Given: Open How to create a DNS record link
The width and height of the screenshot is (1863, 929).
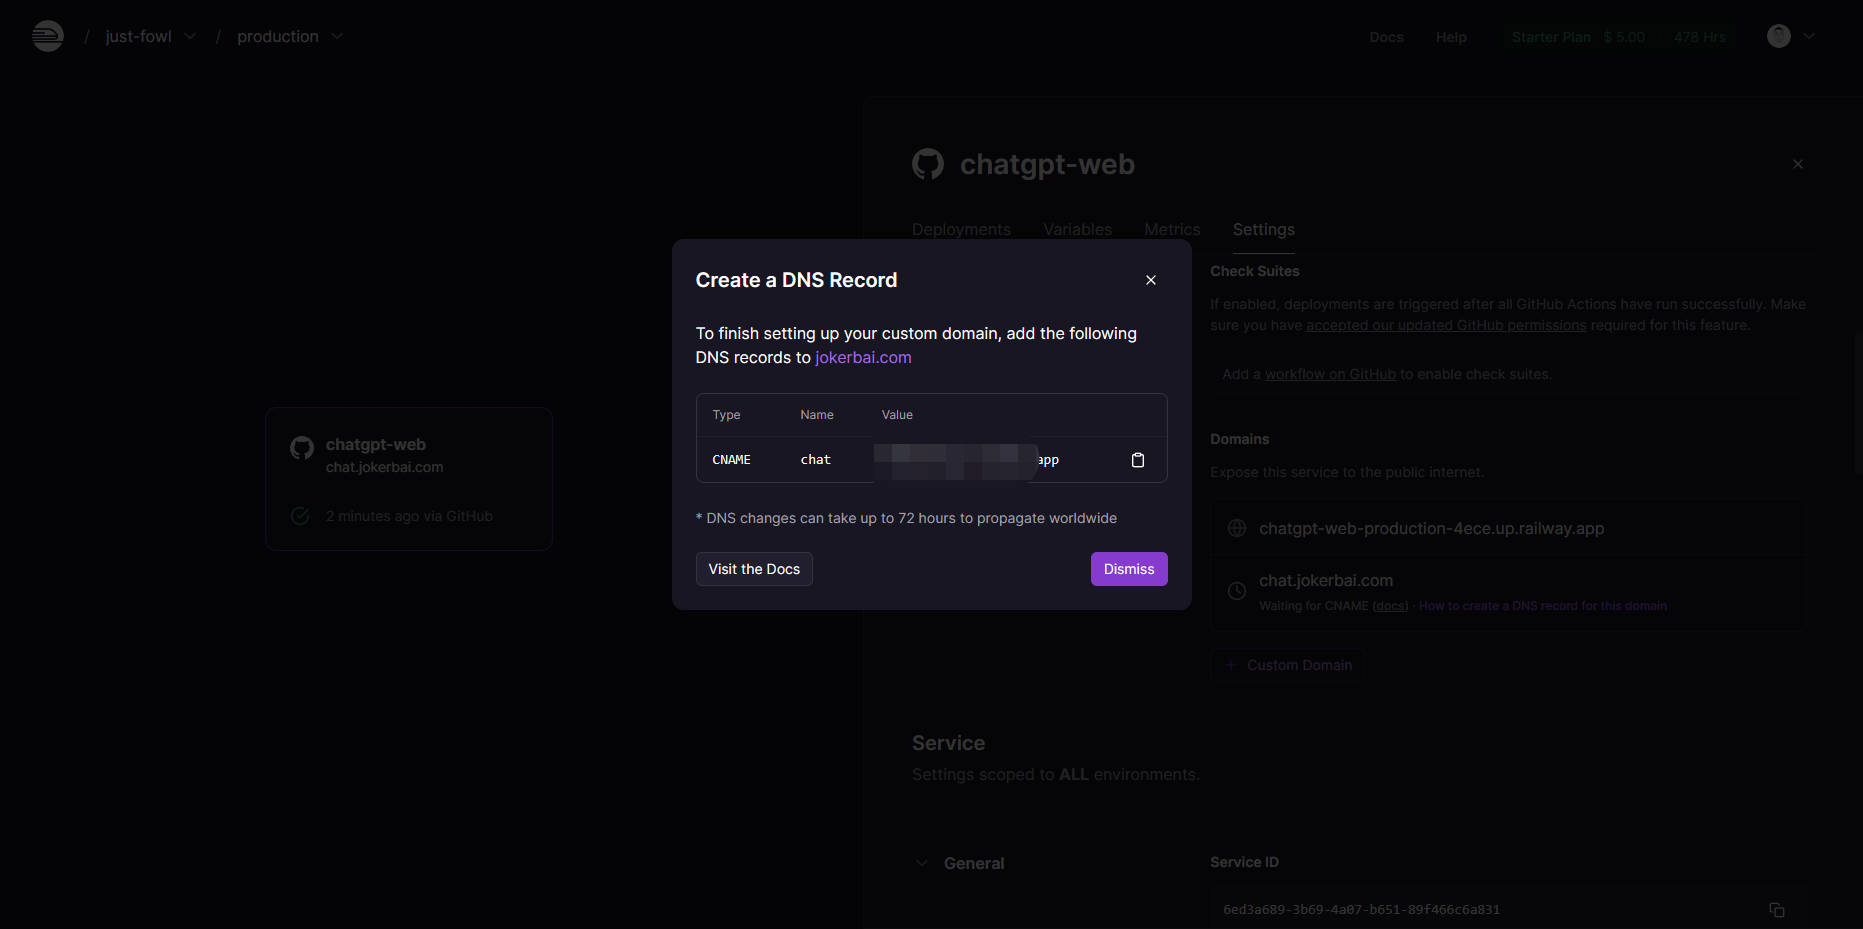Looking at the screenshot, I should coord(1542,606).
